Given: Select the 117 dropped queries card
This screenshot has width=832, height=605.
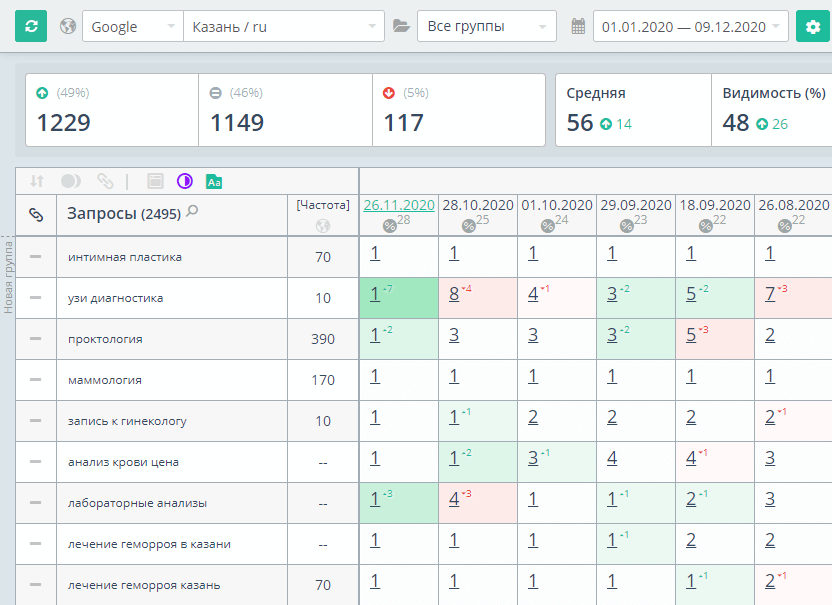Looking at the screenshot, I should [459, 110].
